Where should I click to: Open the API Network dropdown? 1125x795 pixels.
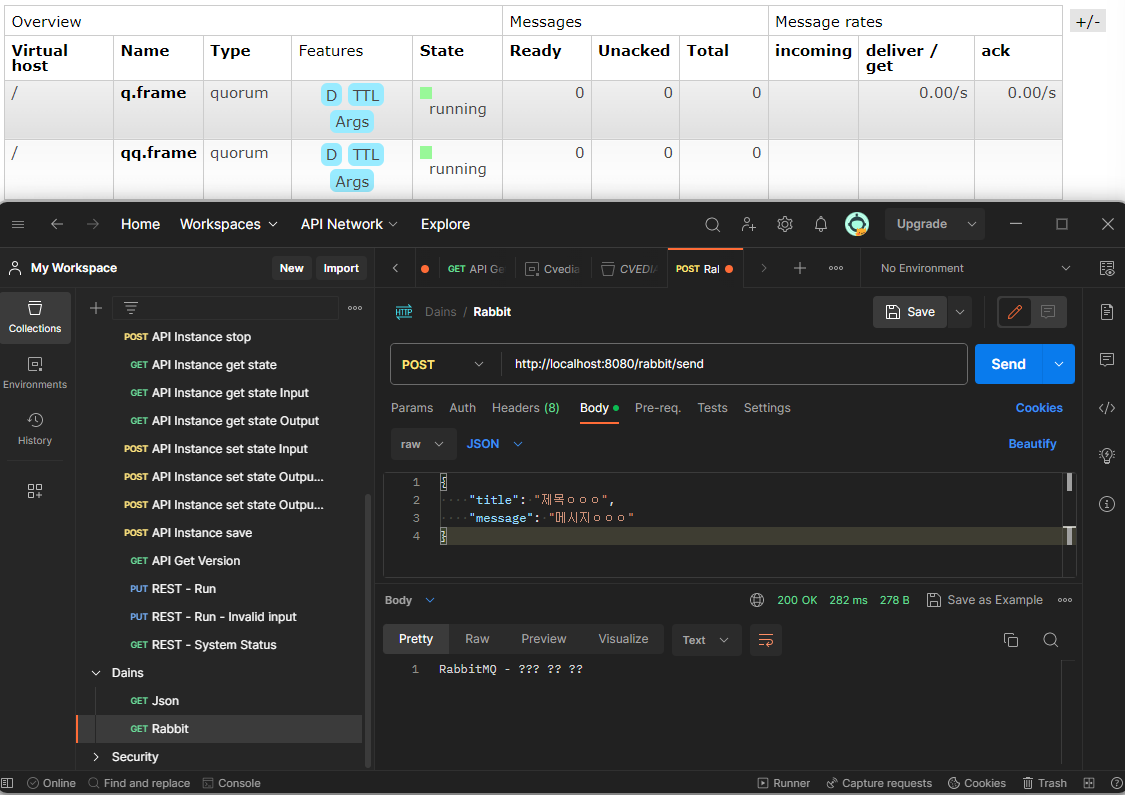coord(349,225)
